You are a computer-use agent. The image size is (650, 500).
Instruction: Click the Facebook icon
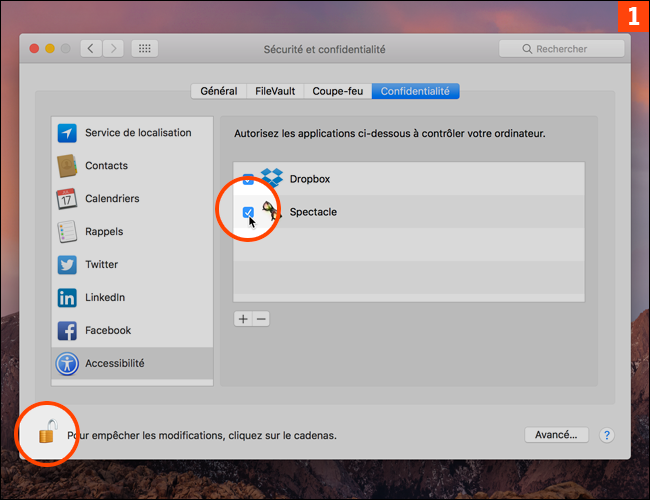tap(67, 330)
